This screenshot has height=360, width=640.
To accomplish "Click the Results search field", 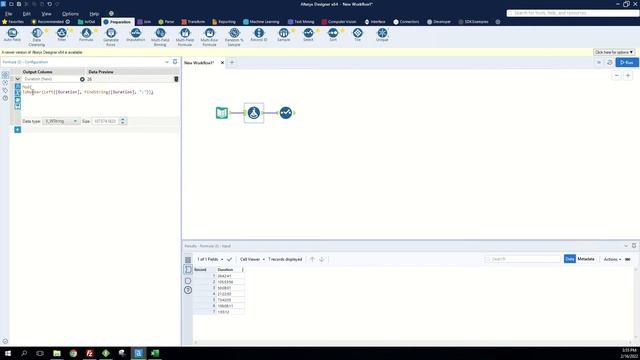I will pos(522,259).
